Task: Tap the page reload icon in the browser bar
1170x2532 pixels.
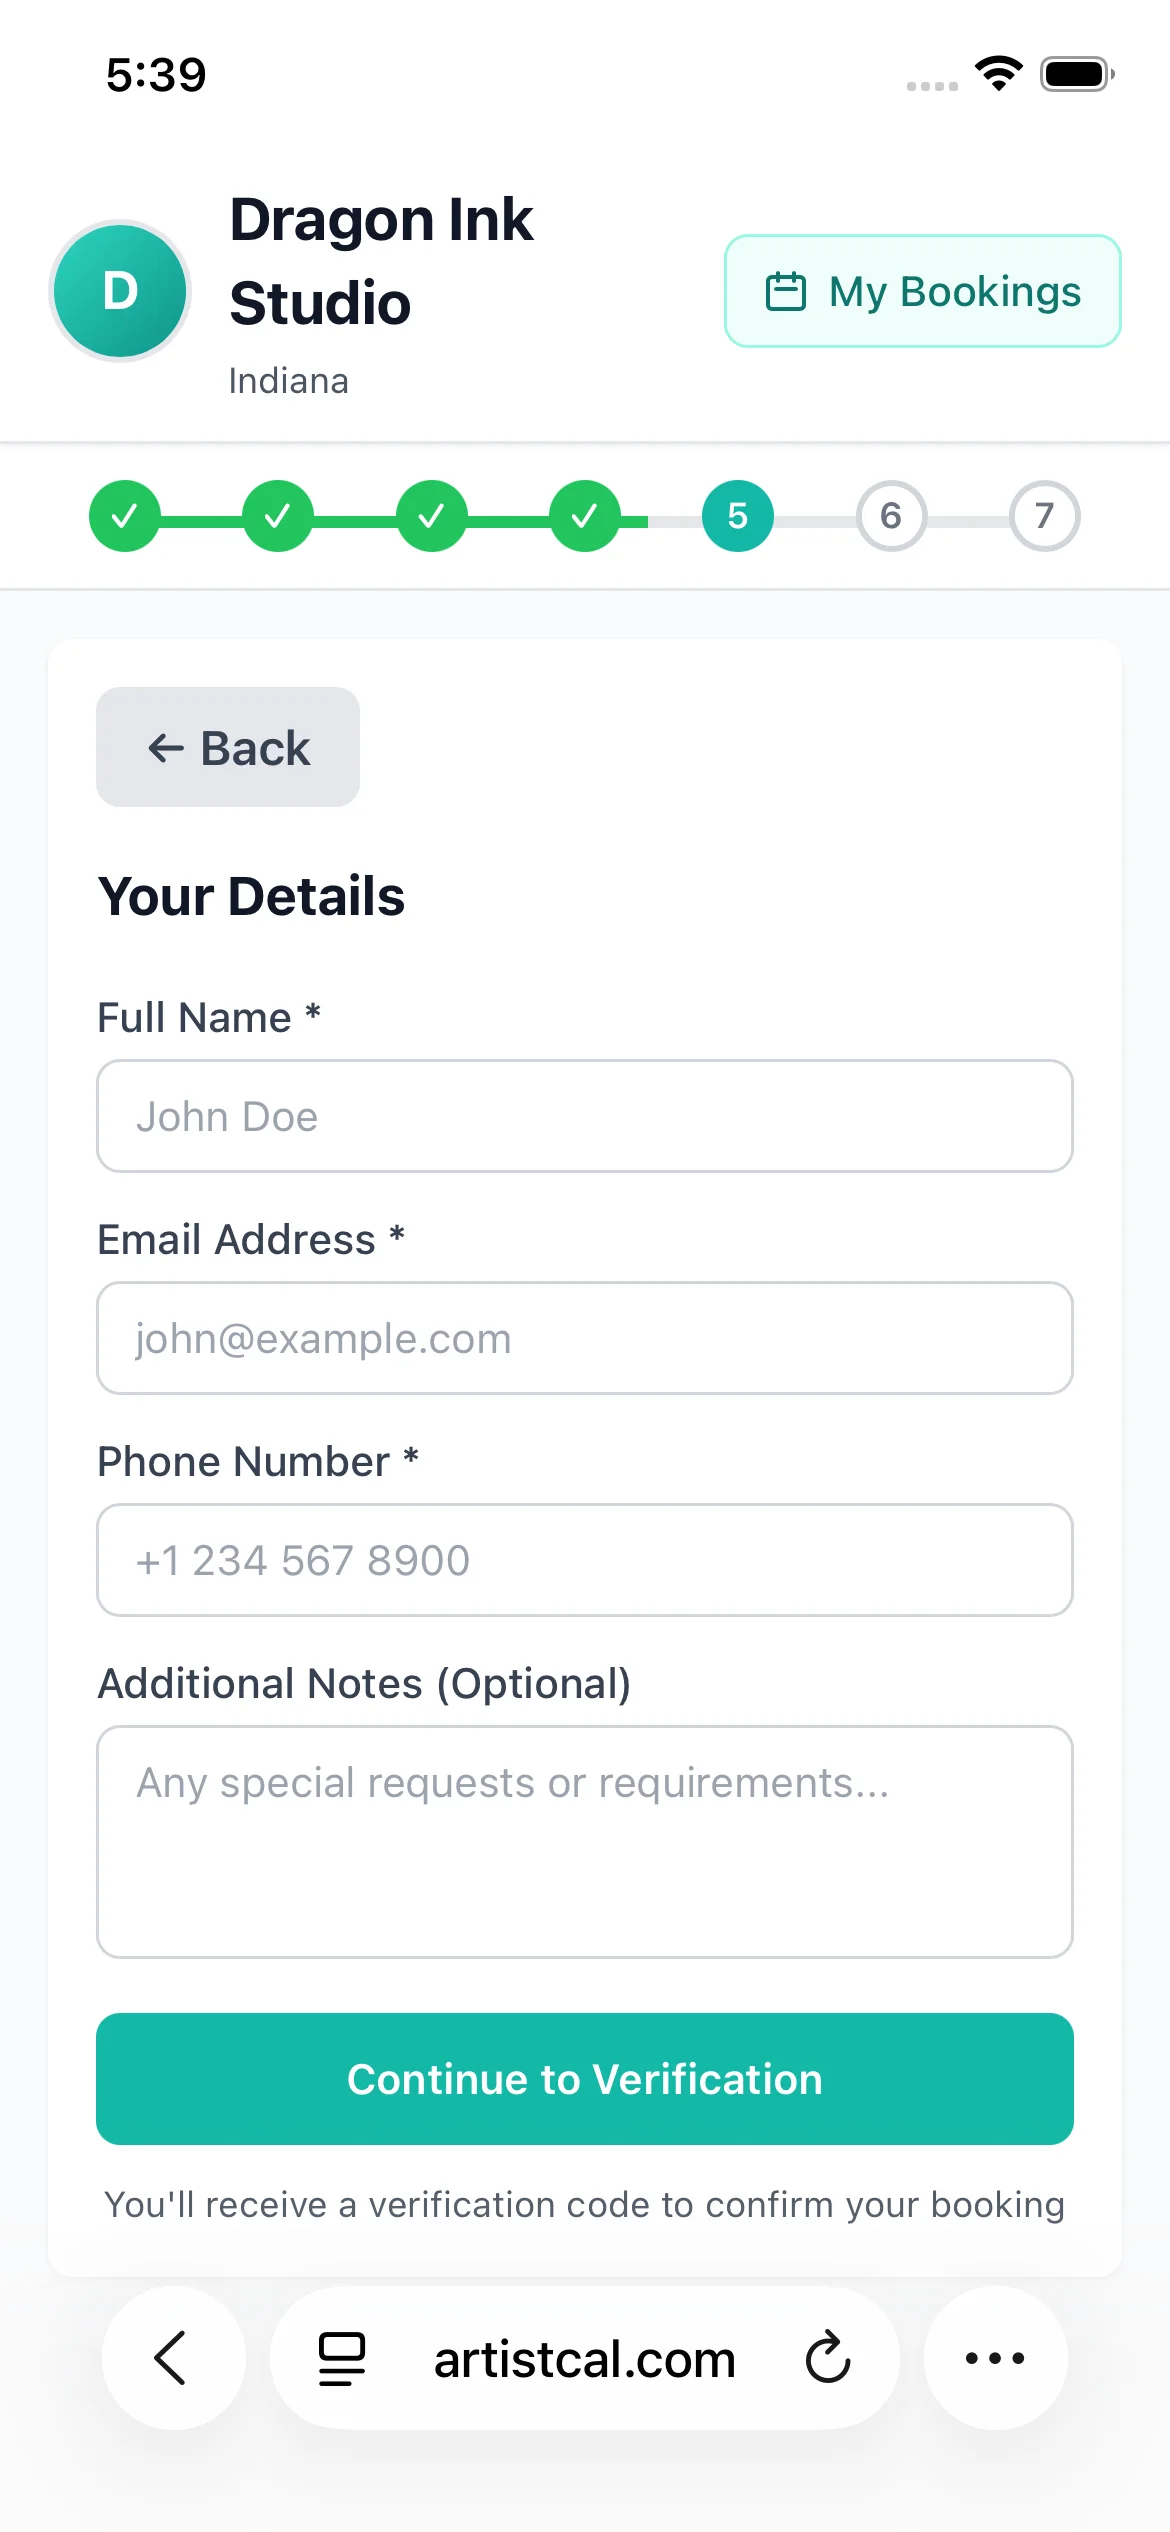Action: point(828,2359)
